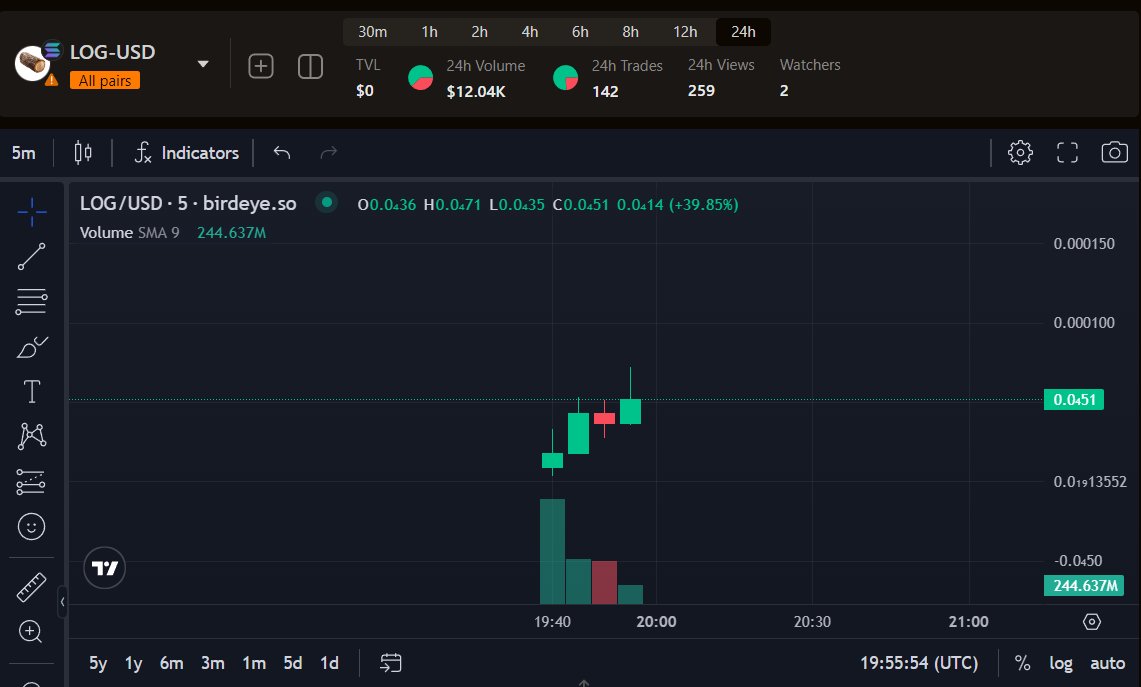Screen dimensions: 1141x687
Task: Open the Fibonacci retracement tool
Action: (30, 301)
